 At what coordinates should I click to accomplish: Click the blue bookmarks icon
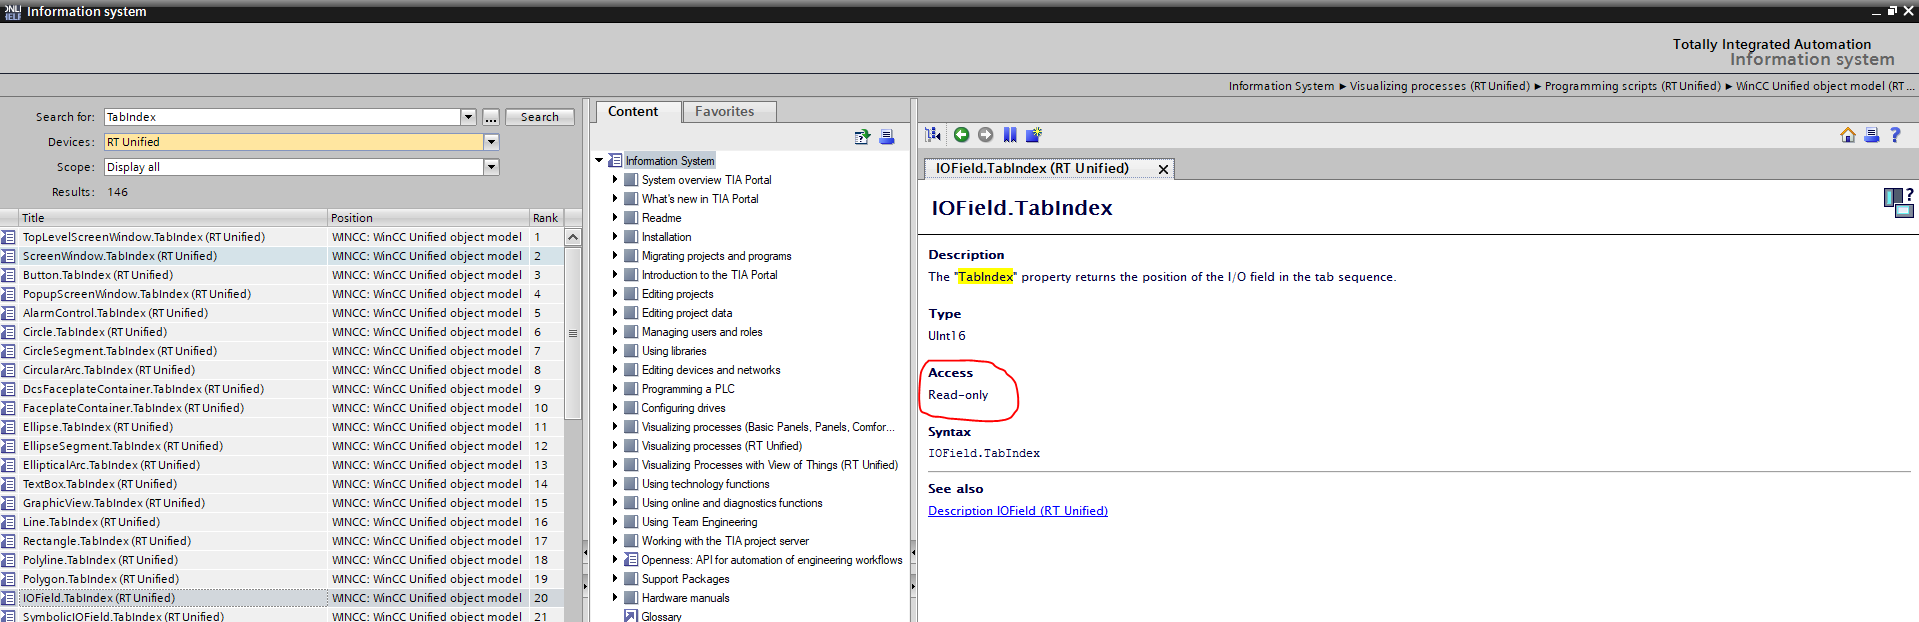[x=1010, y=135]
